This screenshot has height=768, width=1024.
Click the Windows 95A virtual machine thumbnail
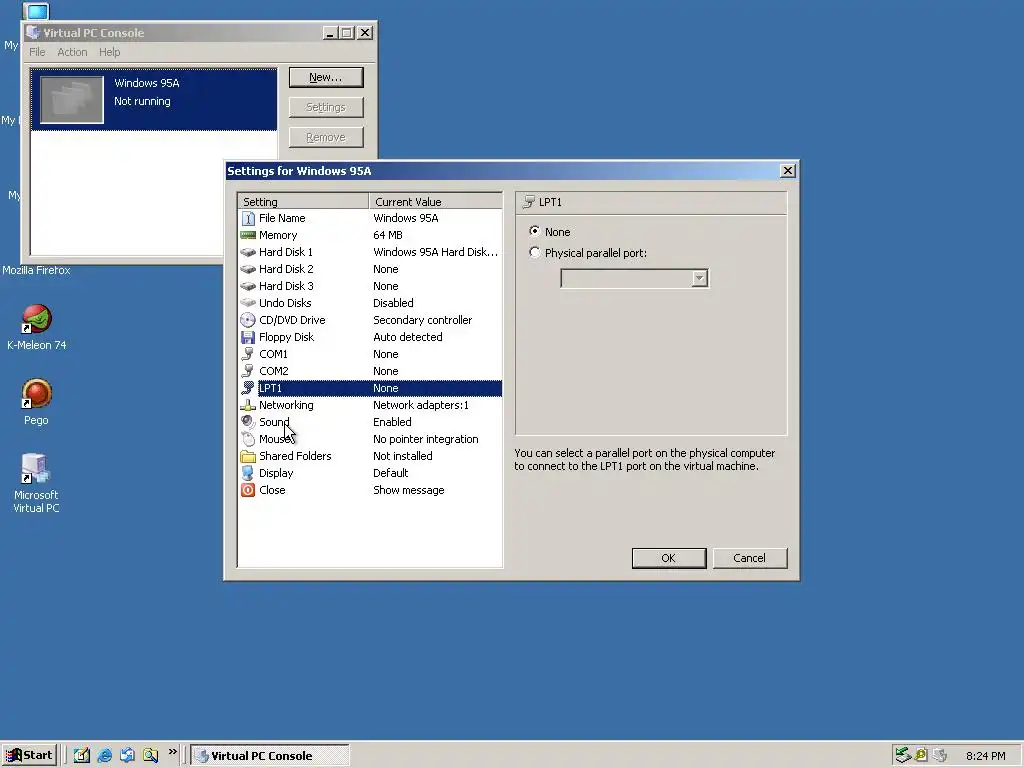[72, 100]
